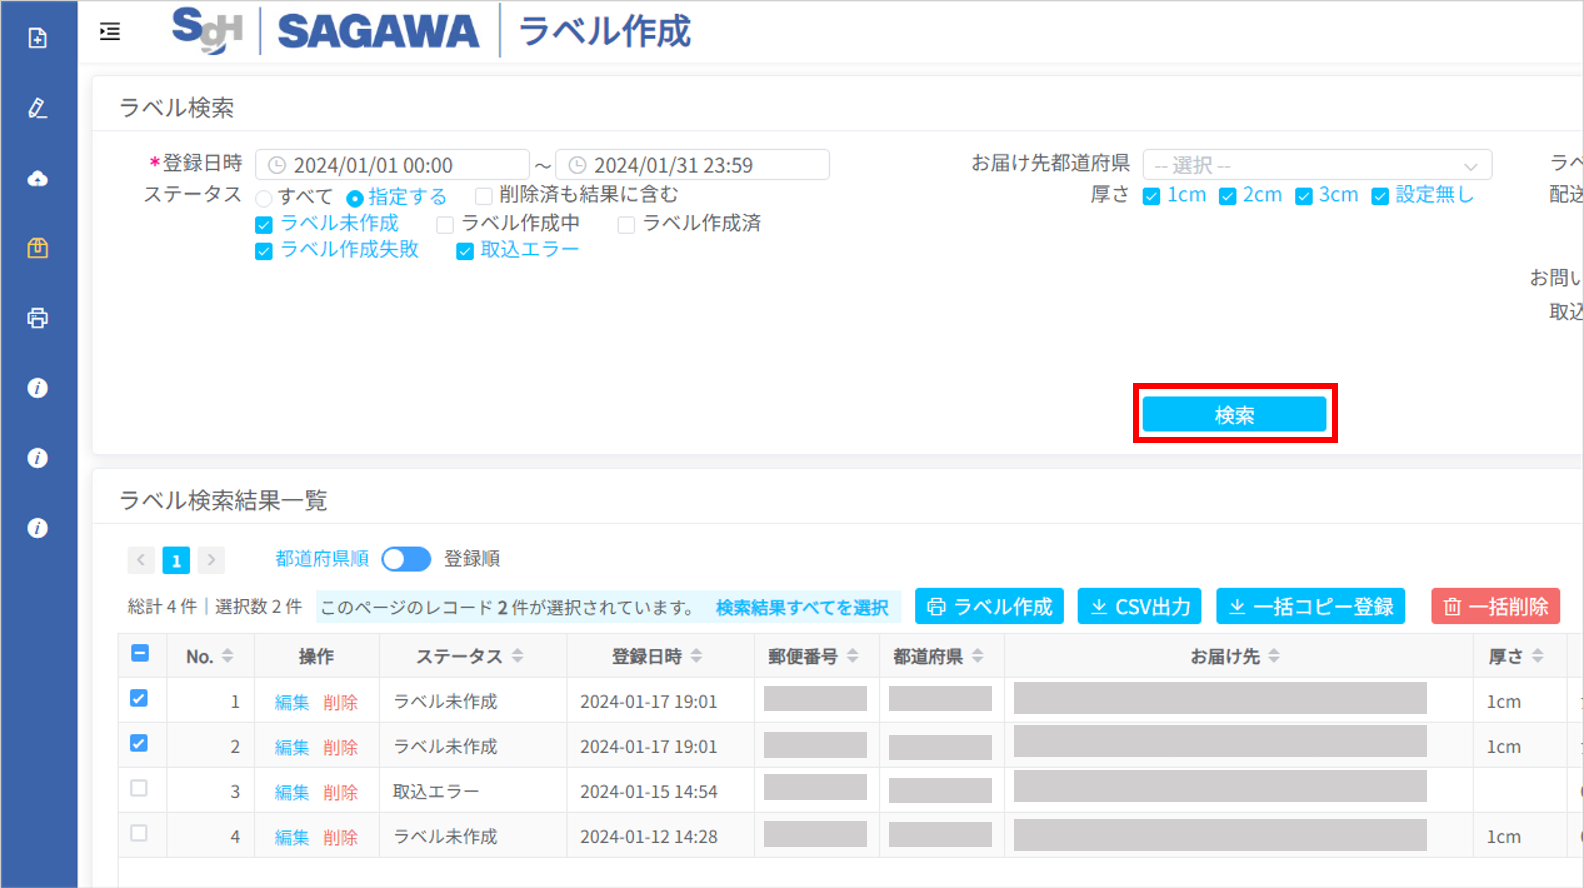
Task: Collapse the sidebar with the menu fold icon
Action: pos(110,32)
